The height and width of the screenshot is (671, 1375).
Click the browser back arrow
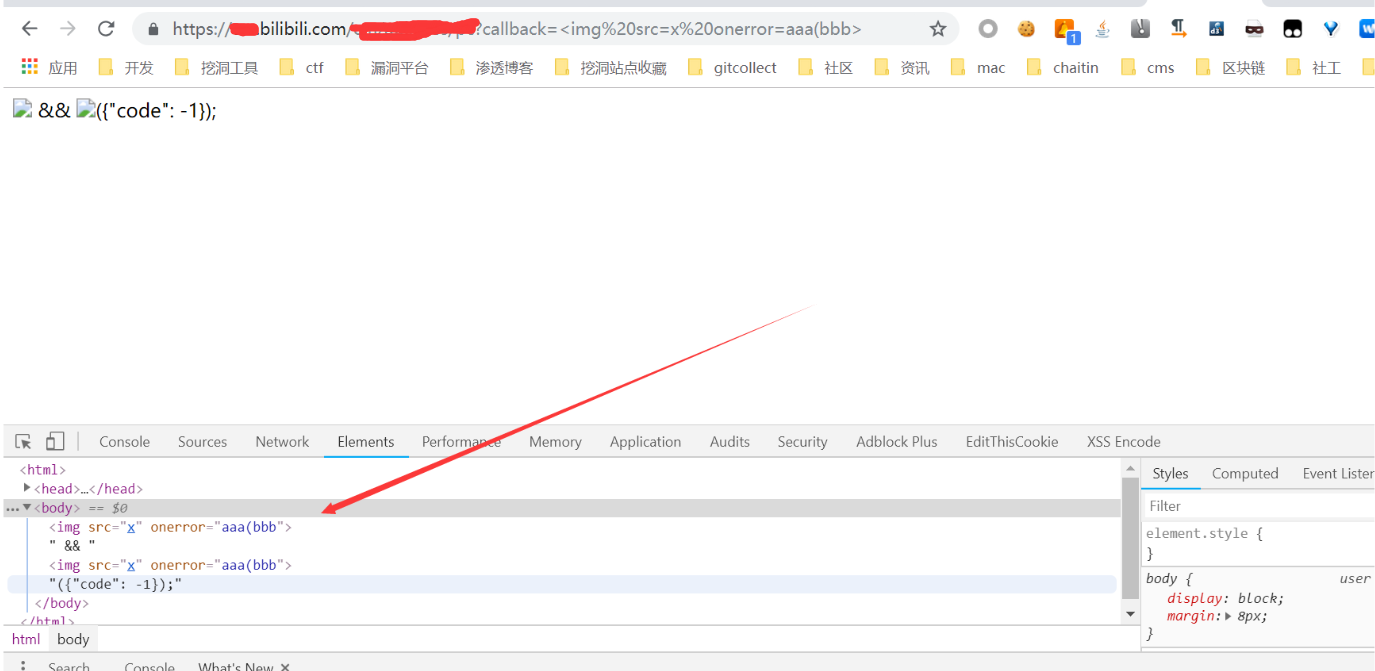[x=29, y=29]
